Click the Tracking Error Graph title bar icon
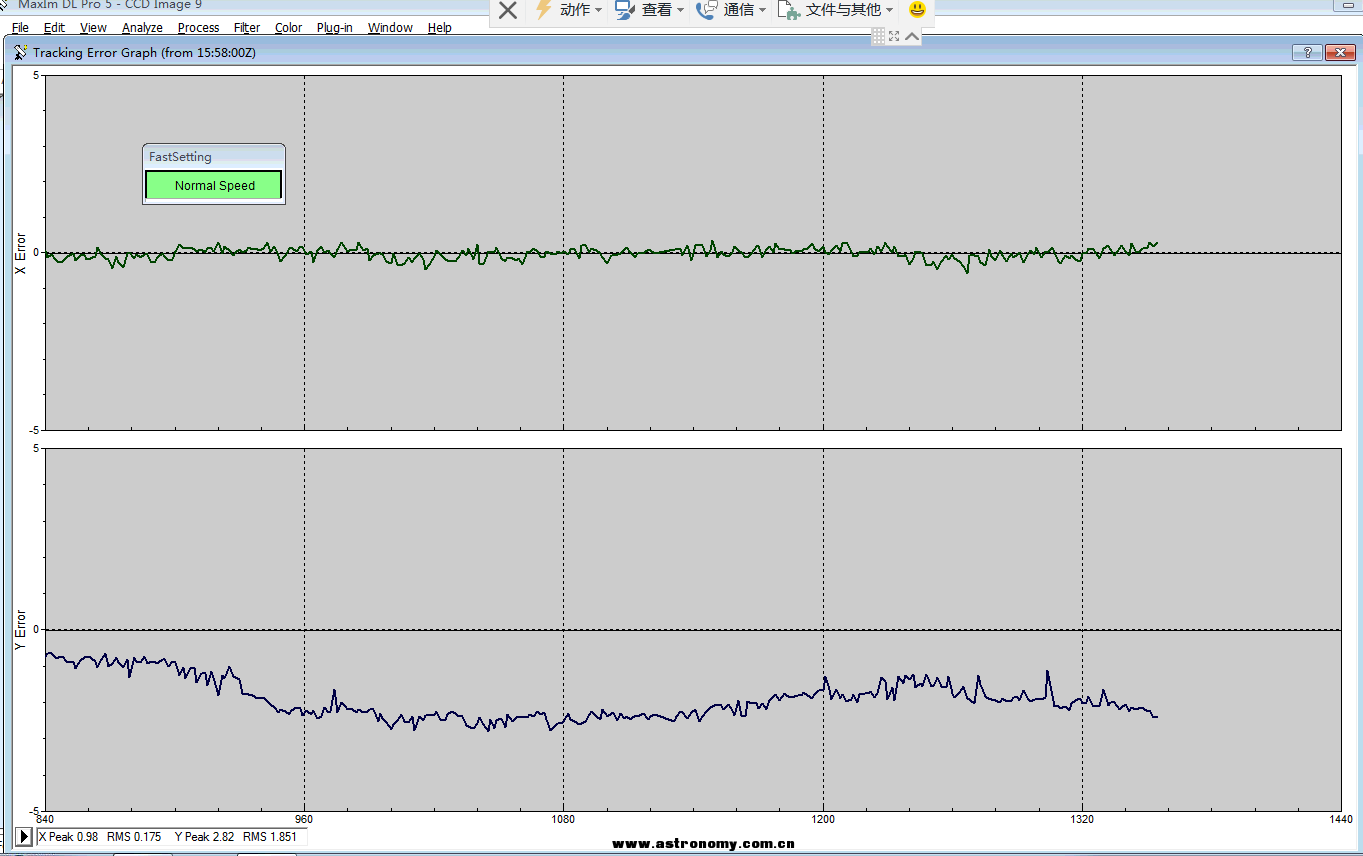 [20, 52]
